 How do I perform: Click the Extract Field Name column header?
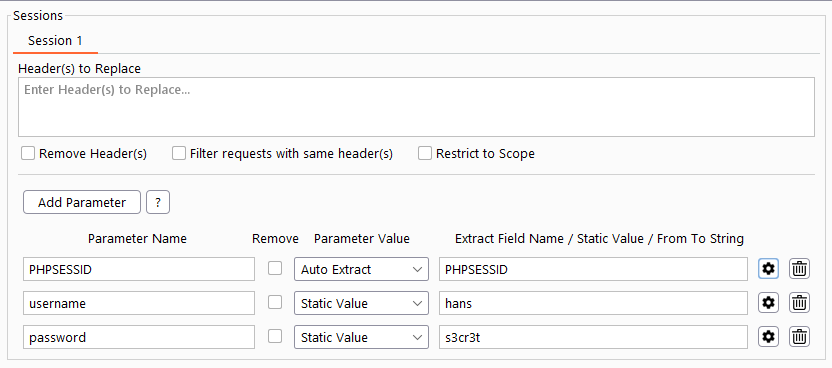[600, 239]
